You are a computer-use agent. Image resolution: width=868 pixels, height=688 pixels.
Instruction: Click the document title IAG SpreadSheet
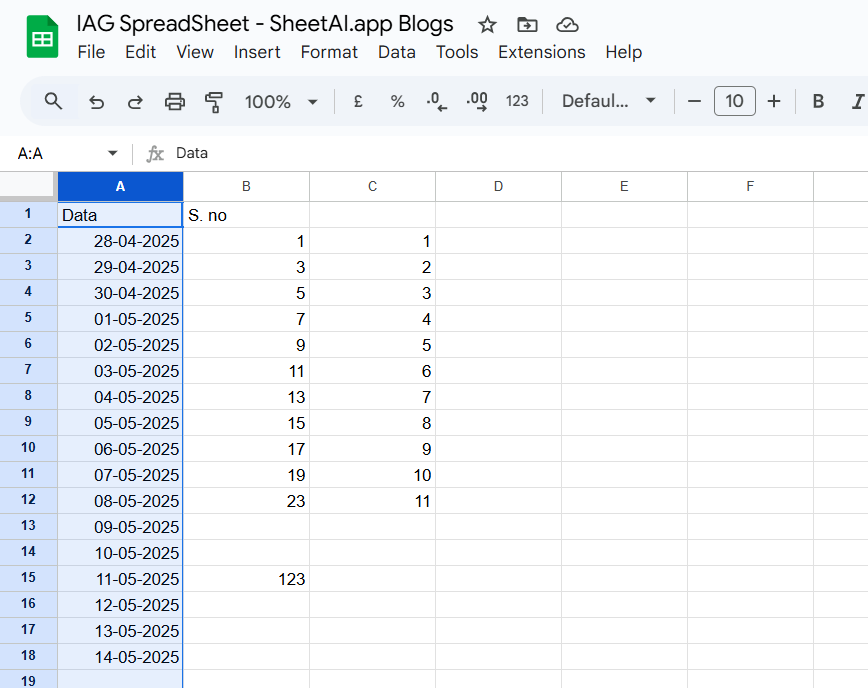click(x=265, y=24)
